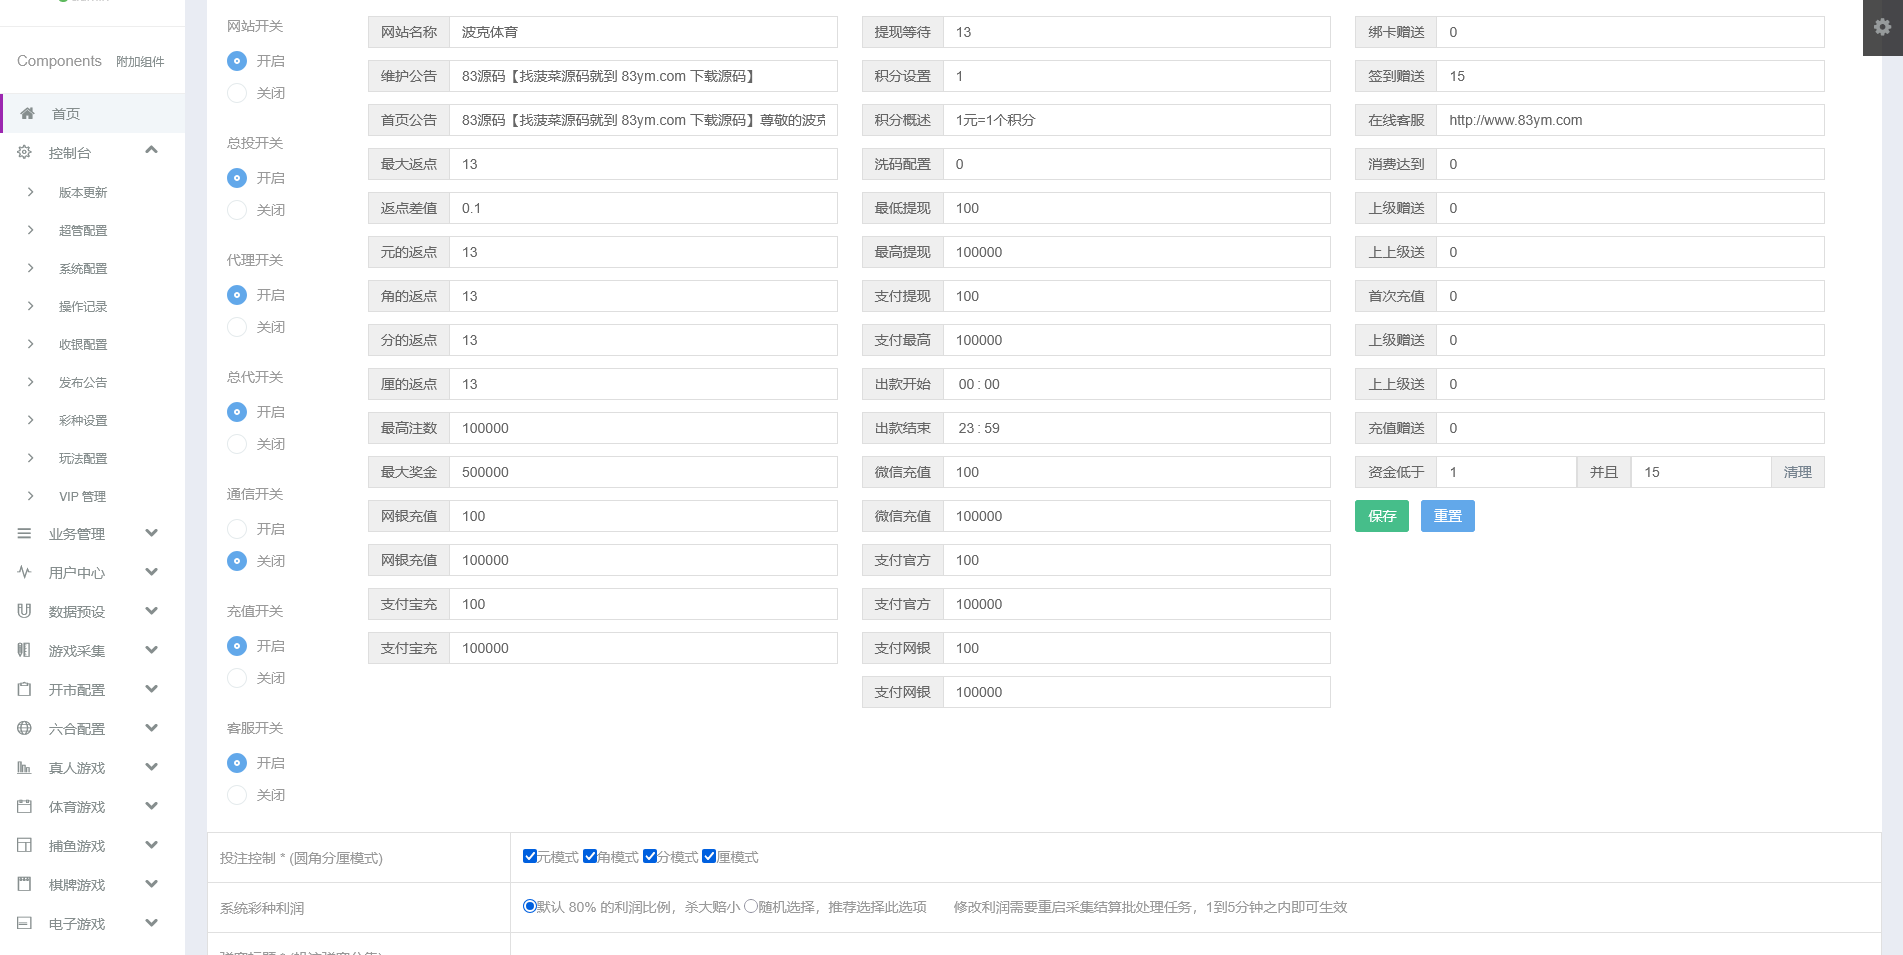The height and width of the screenshot is (955, 1903).
Task: Click the blue 重置 button
Action: [x=1447, y=516]
